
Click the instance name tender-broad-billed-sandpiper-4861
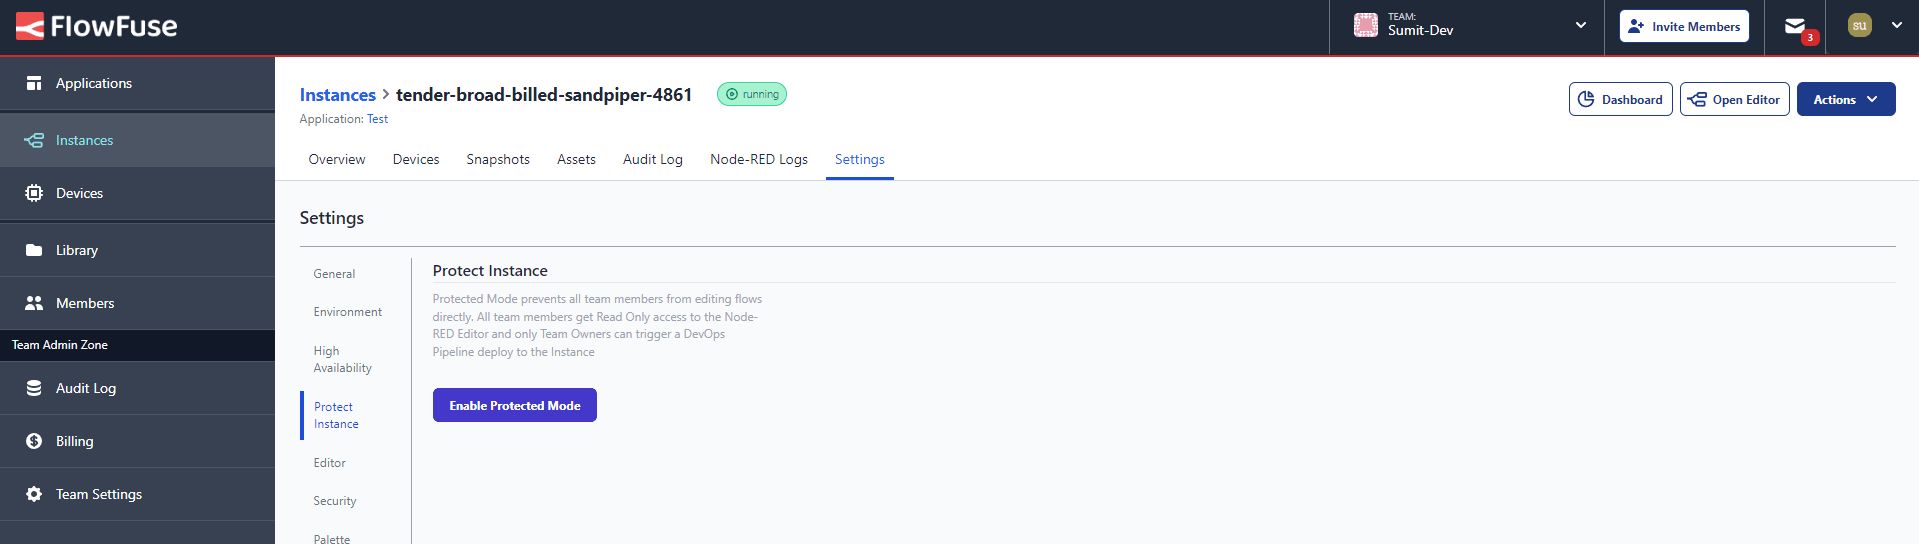click(x=544, y=95)
